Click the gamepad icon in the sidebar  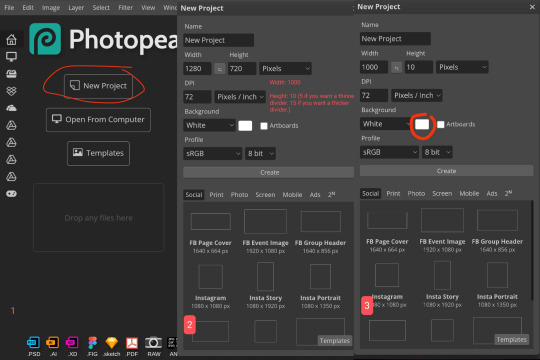point(11,194)
